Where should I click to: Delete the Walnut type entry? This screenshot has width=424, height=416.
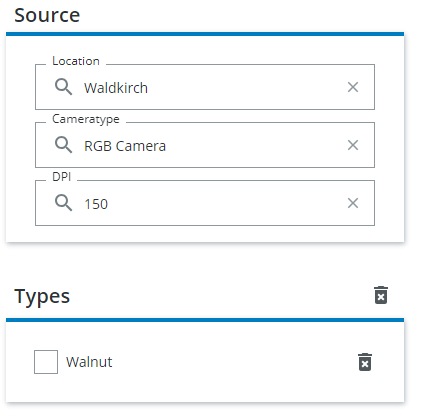pyautogui.click(x=365, y=362)
